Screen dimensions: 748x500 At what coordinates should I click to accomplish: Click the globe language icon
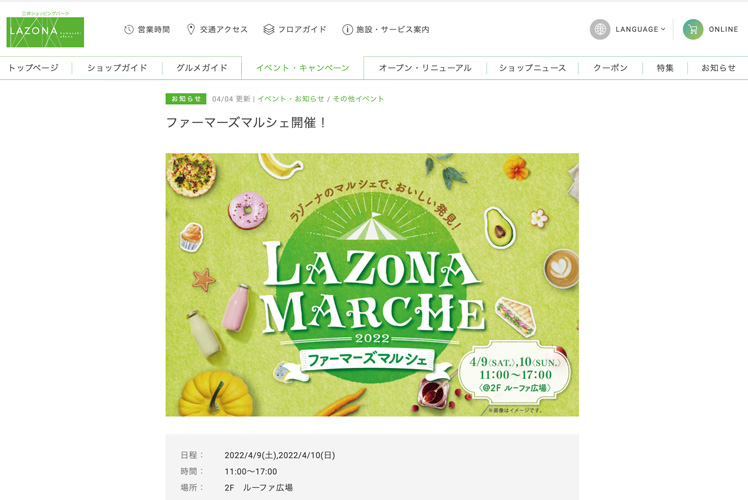pyautogui.click(x=600, y=29)
